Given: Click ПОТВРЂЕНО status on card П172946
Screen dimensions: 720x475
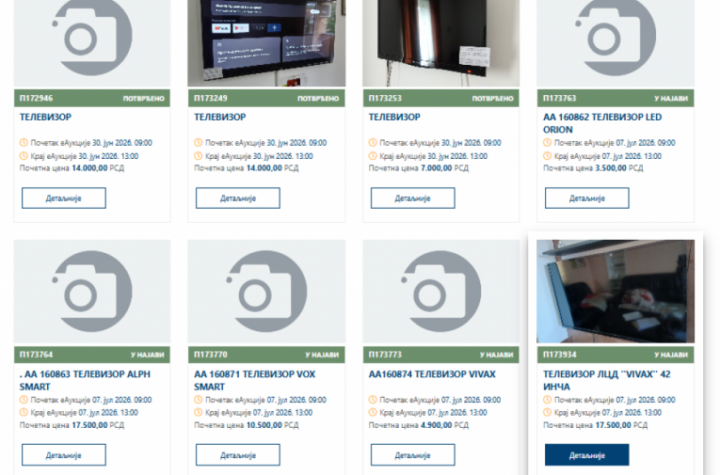Looking at the screenshot, I should (144, 98).
